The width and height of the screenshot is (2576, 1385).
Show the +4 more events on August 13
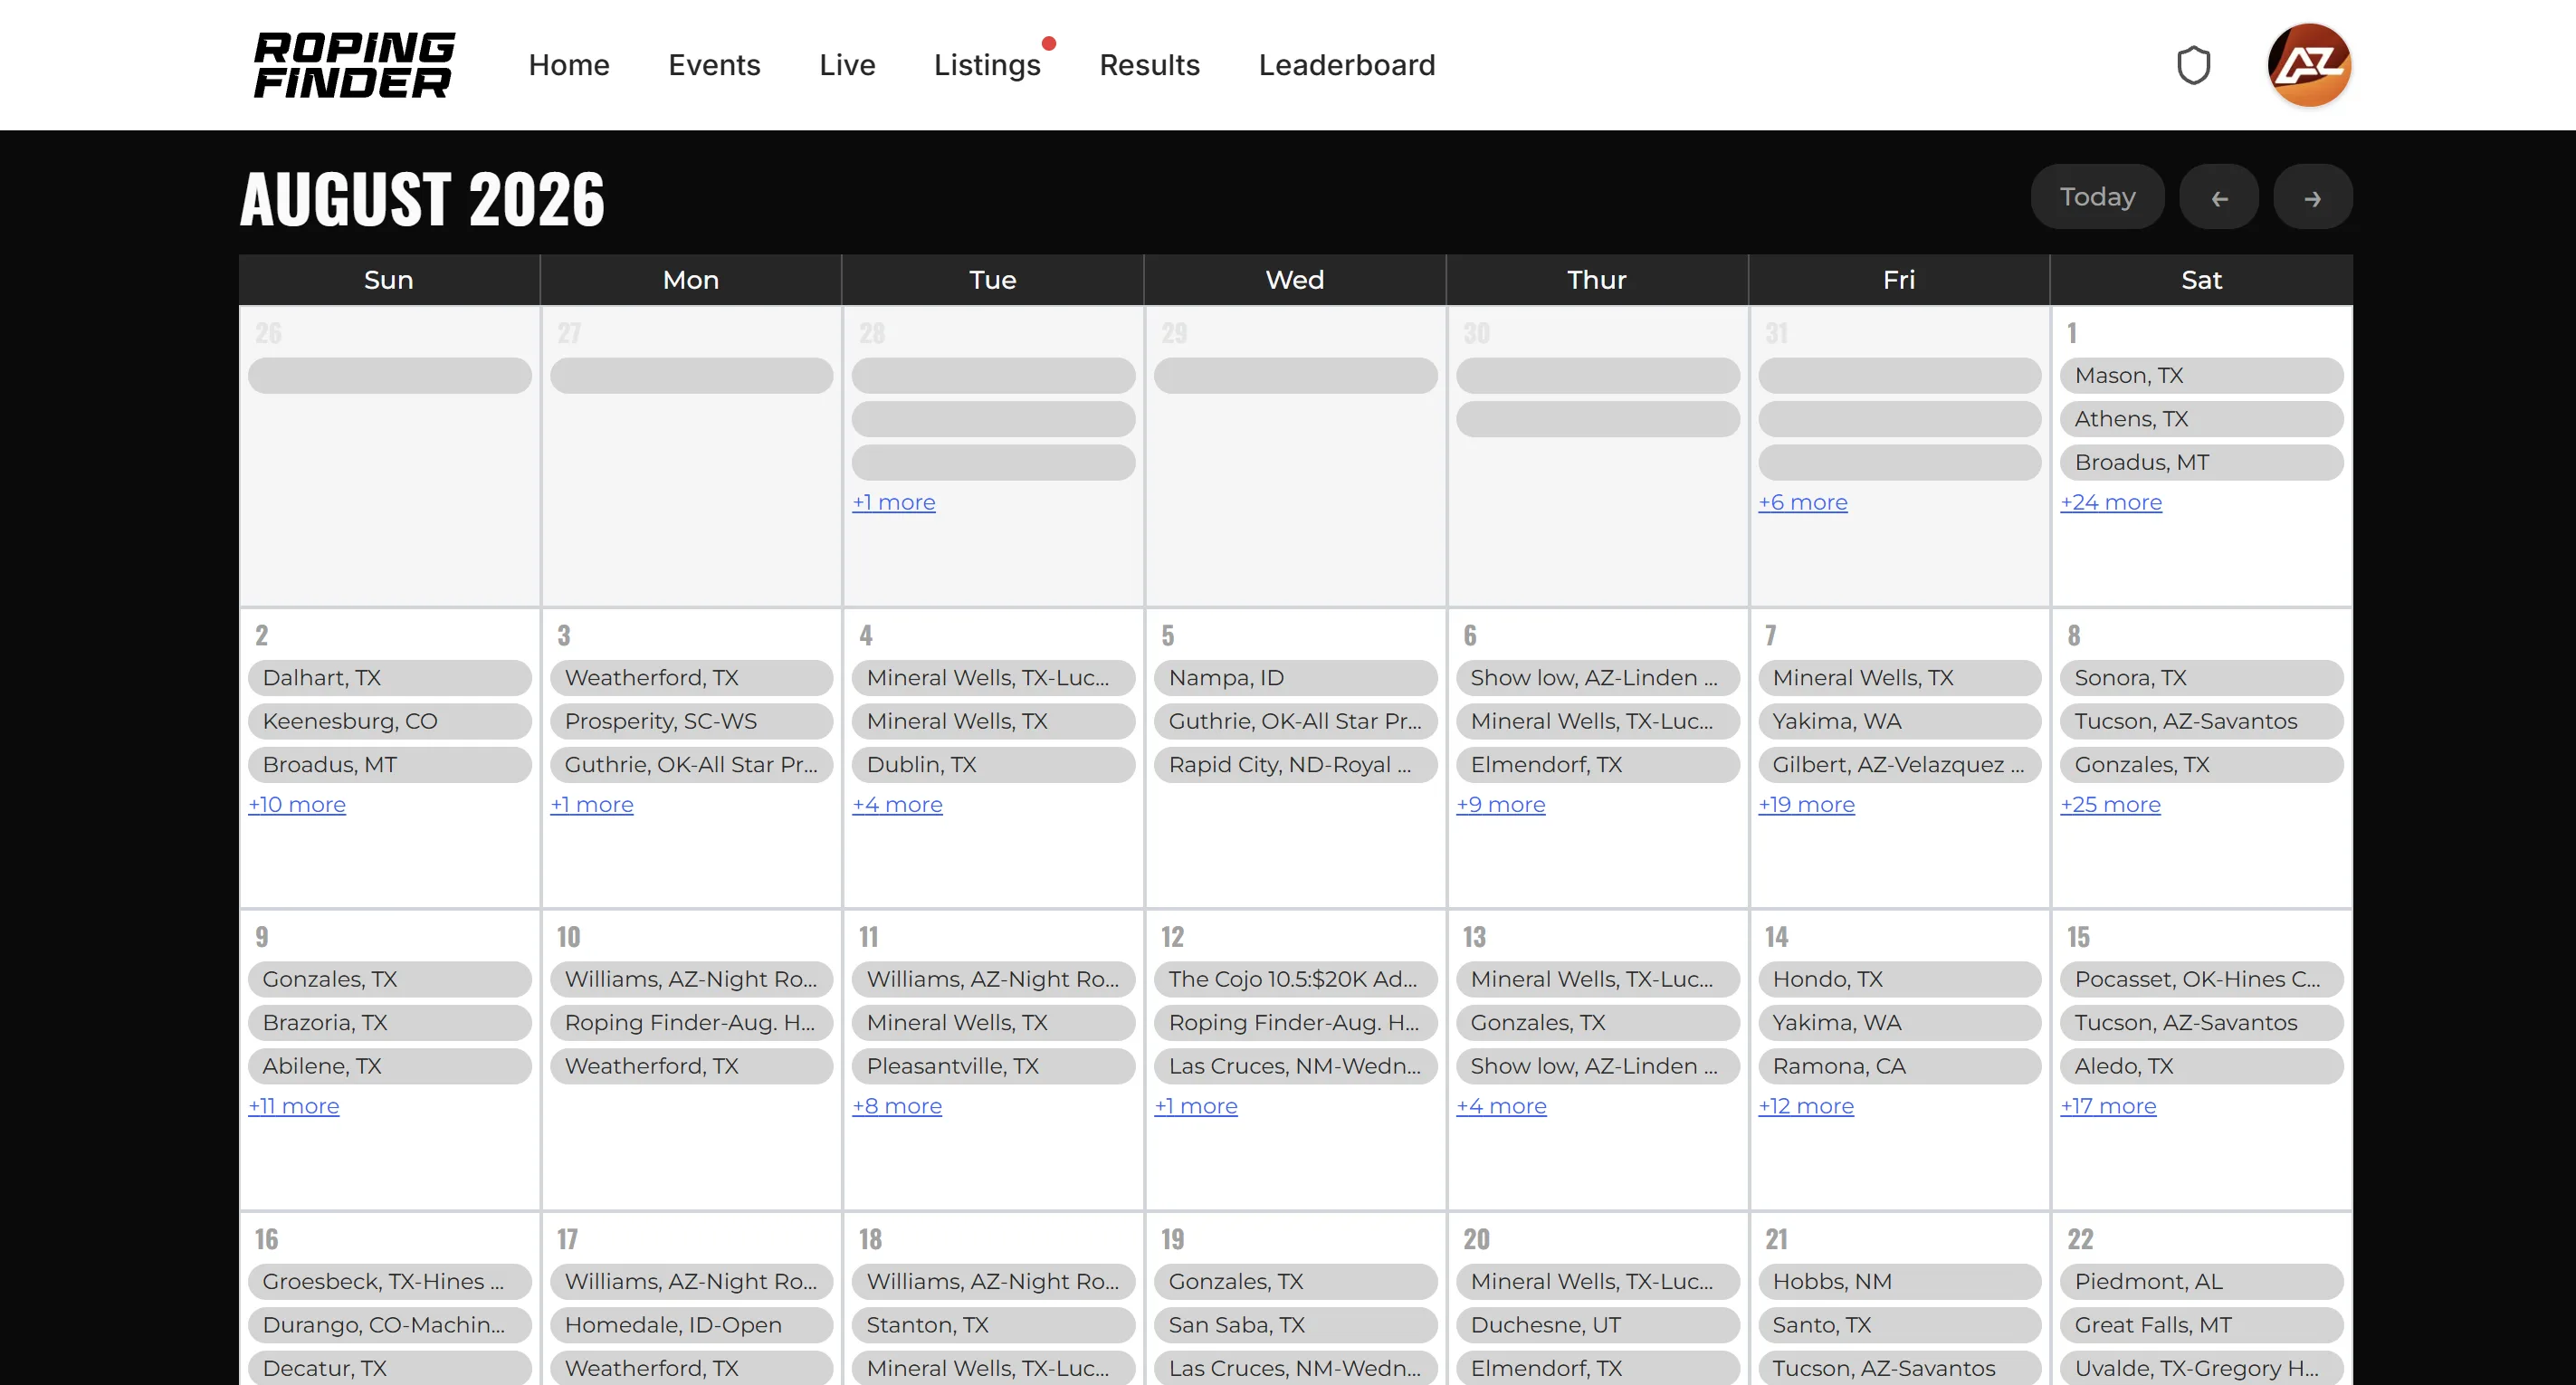click(1501, 1106)
